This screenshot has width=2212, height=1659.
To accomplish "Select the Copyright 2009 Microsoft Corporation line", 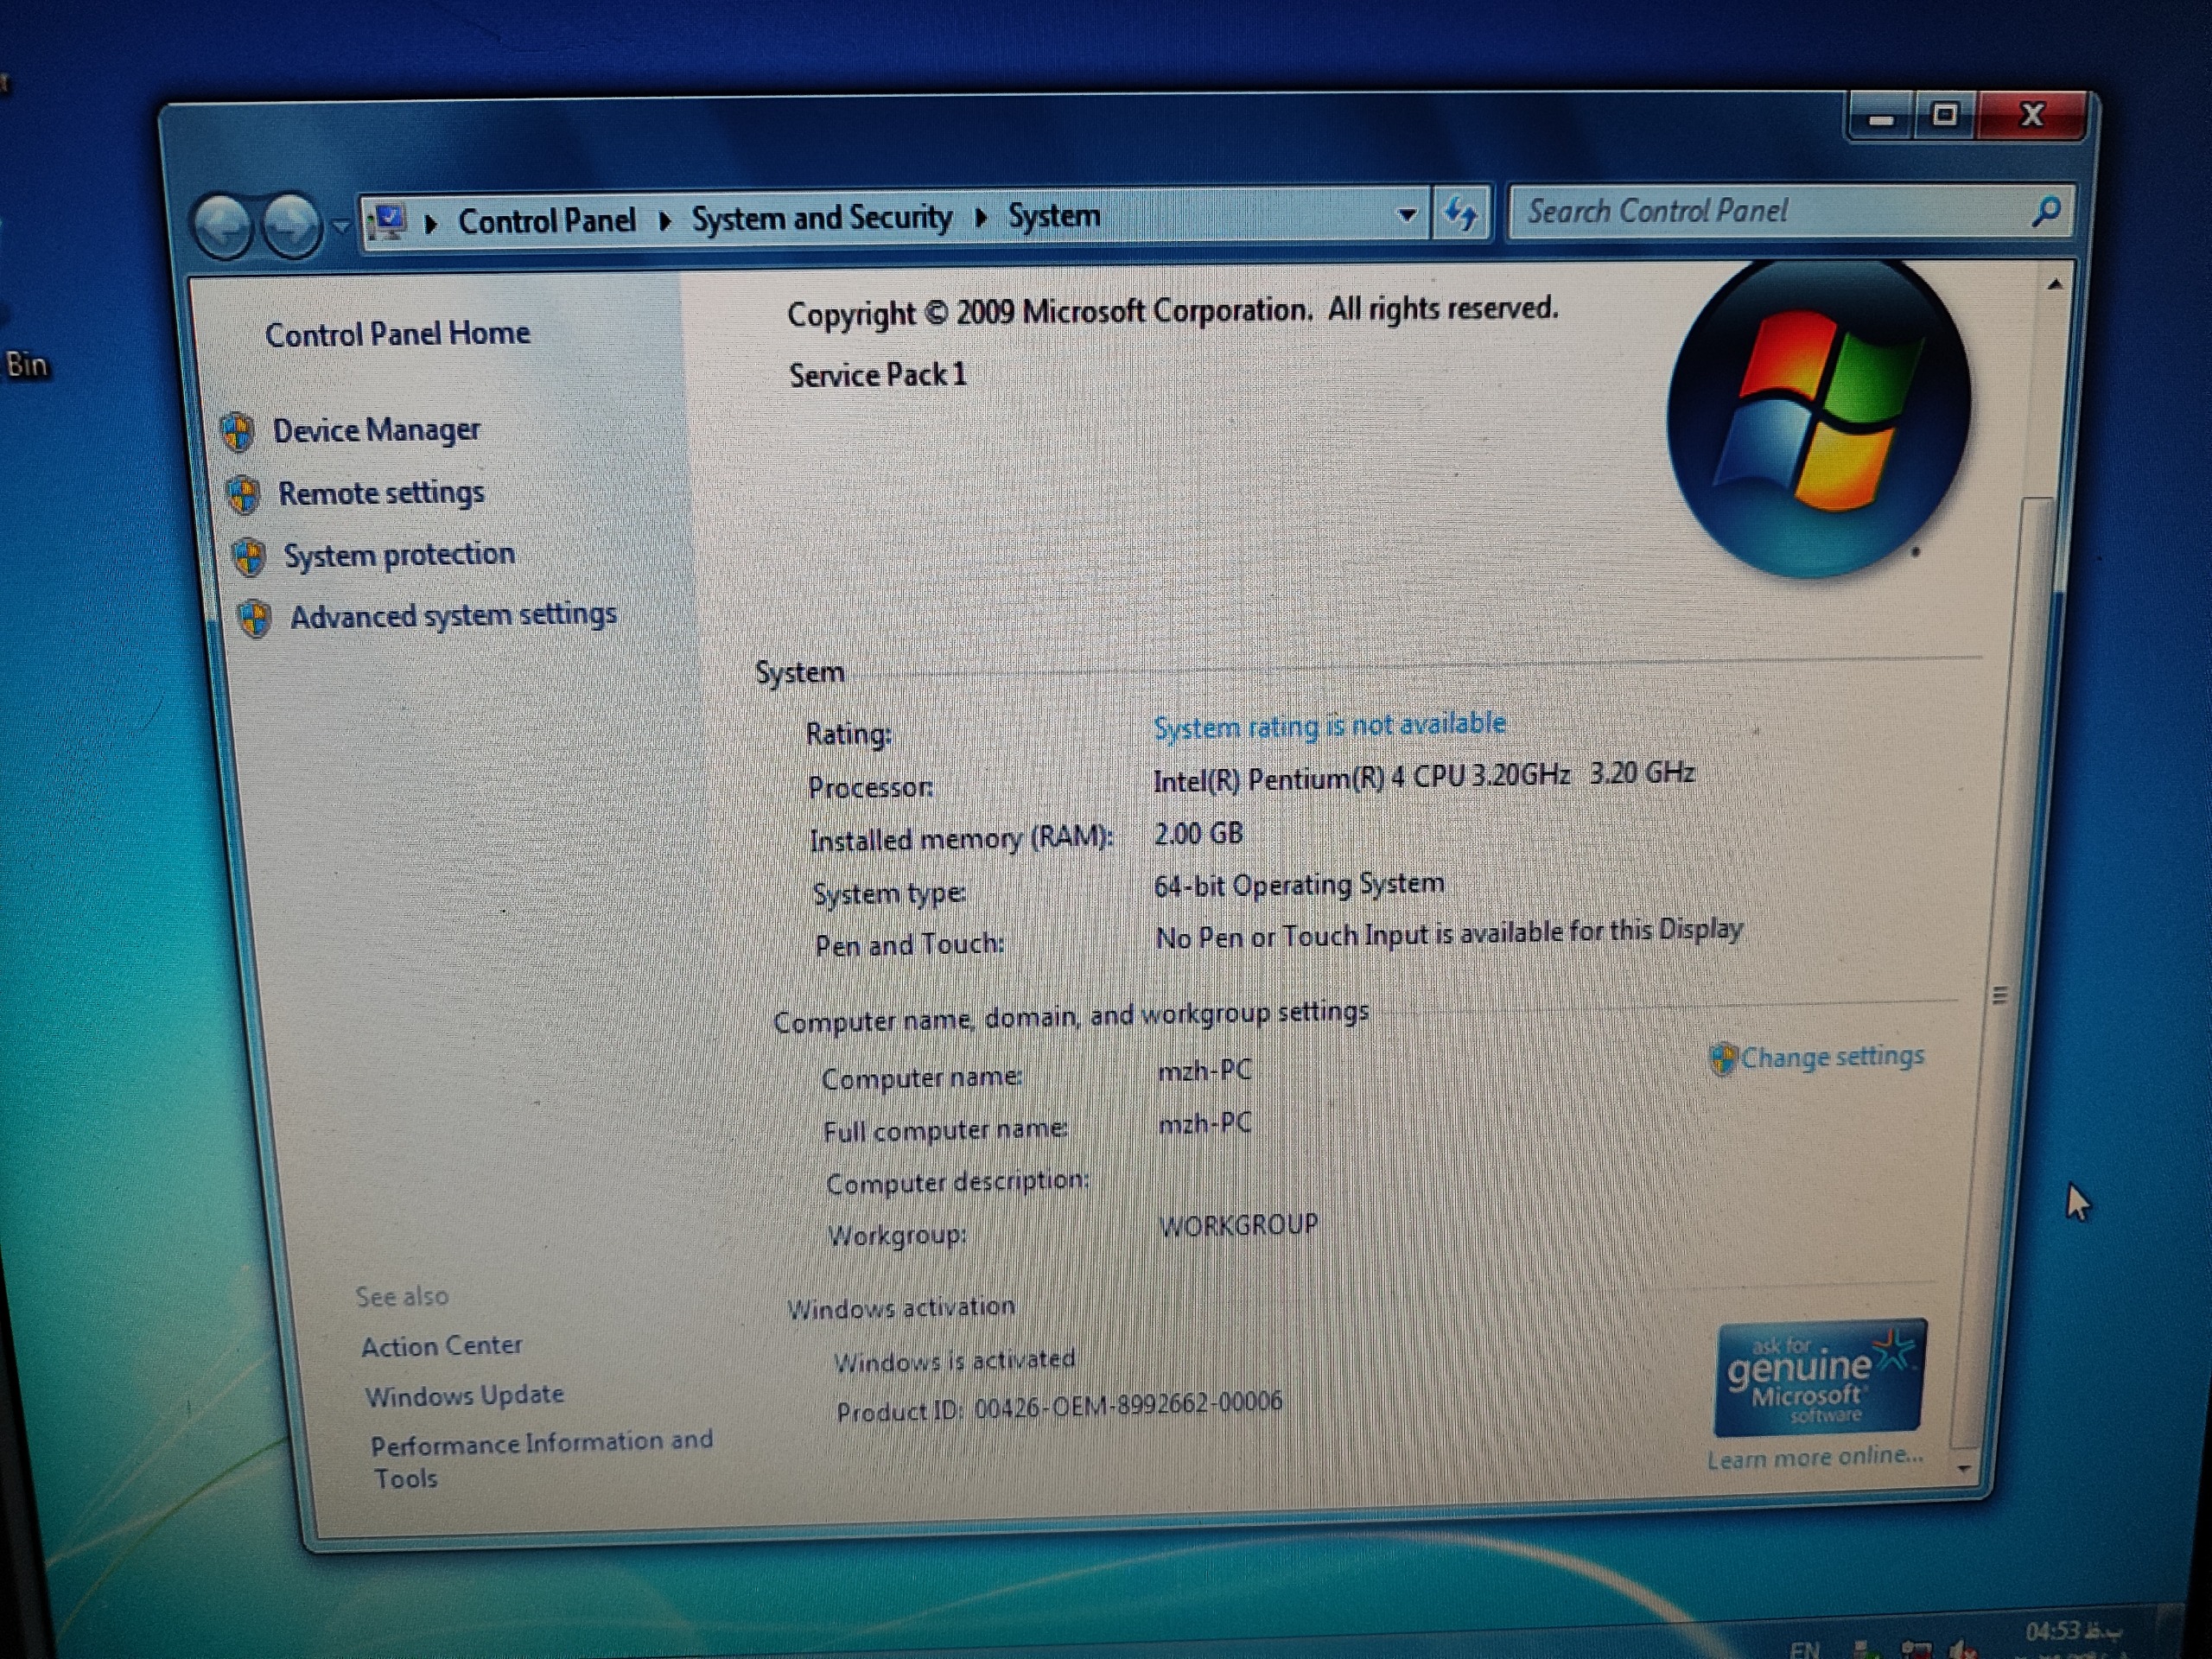I will pos(1172,311).
